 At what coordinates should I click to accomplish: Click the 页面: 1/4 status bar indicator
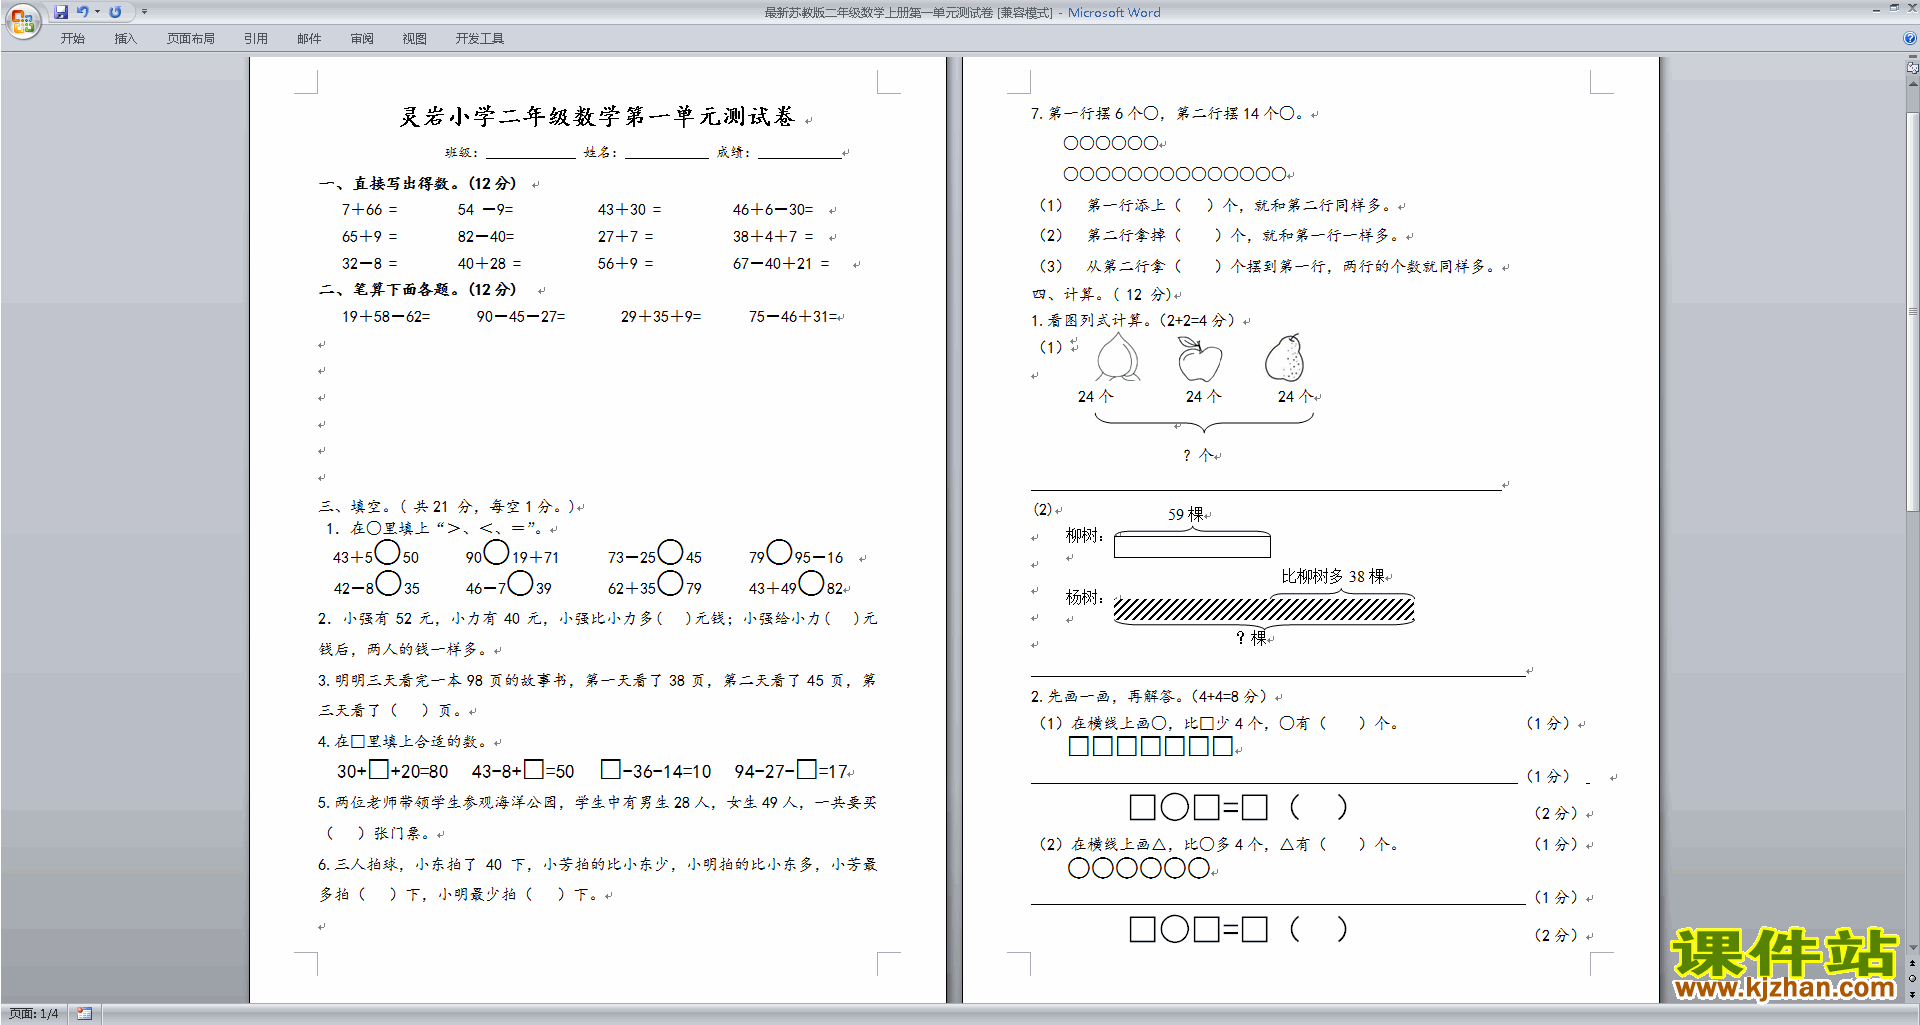(x=34, y=1014)
